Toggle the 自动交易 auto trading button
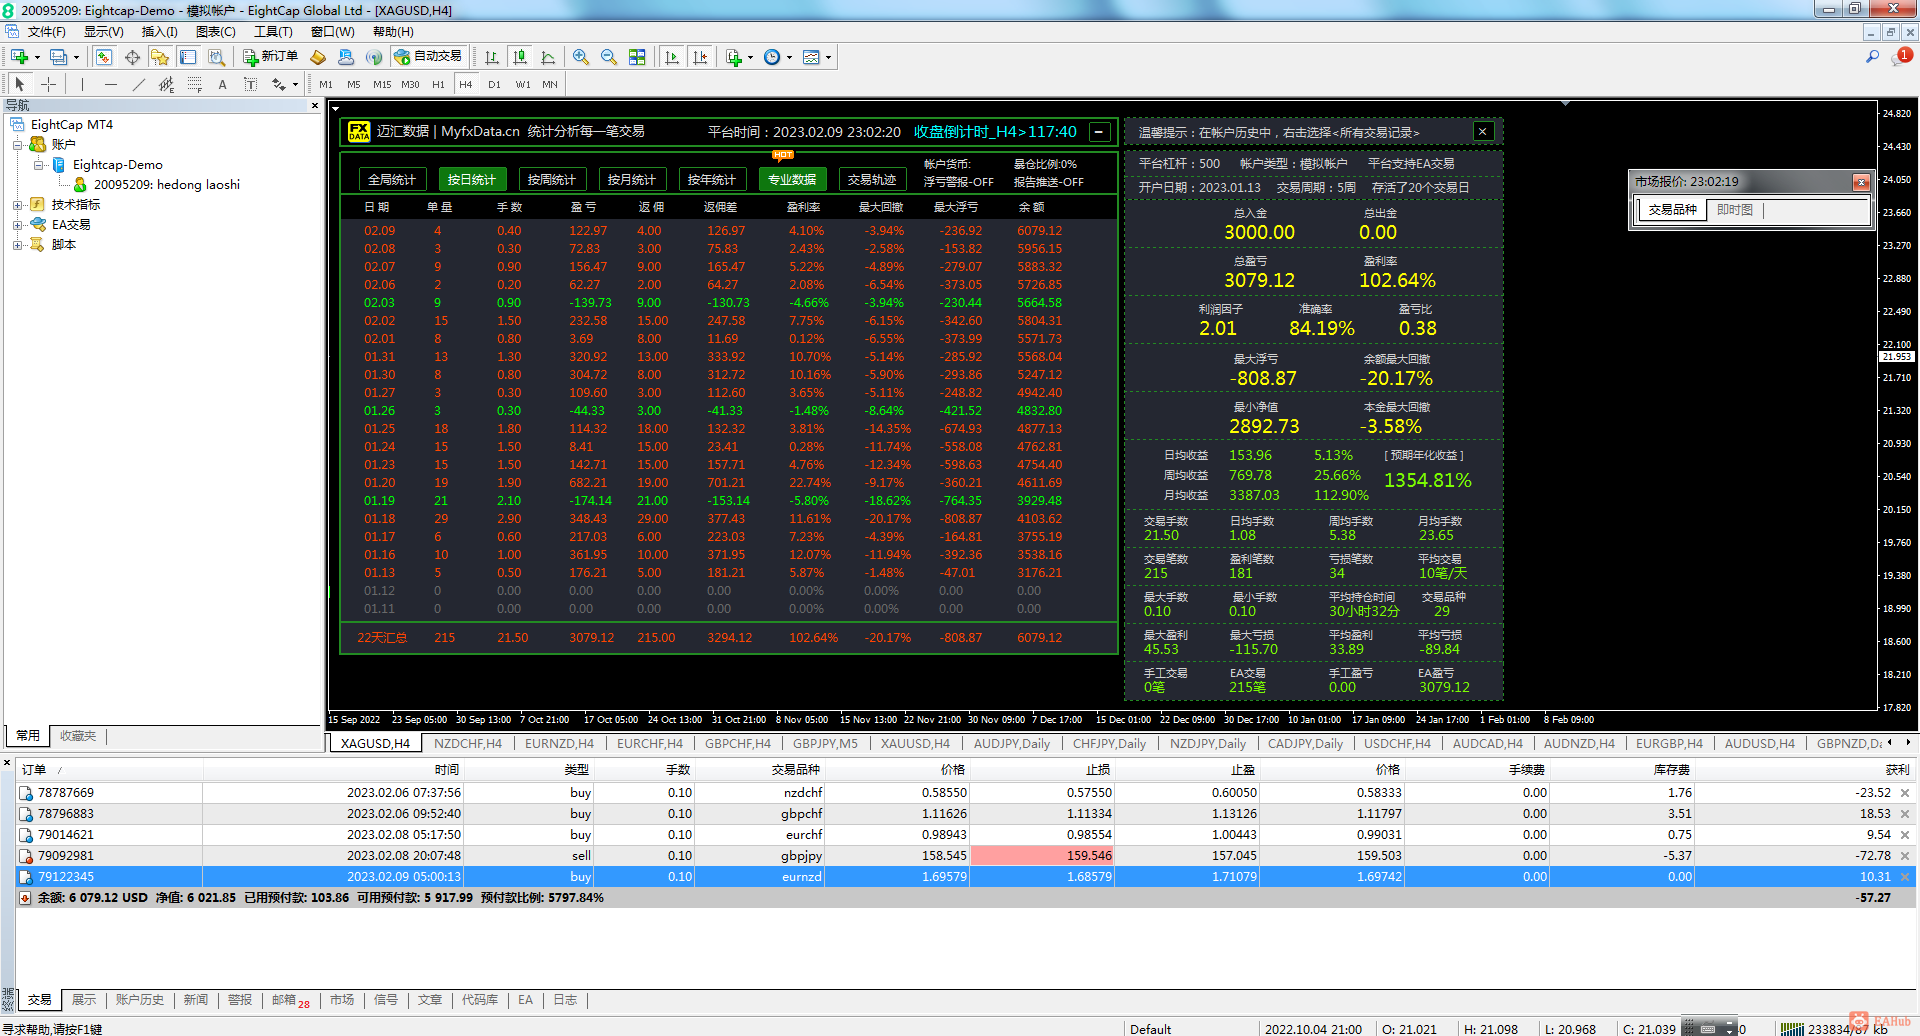 tap(428, 57)
